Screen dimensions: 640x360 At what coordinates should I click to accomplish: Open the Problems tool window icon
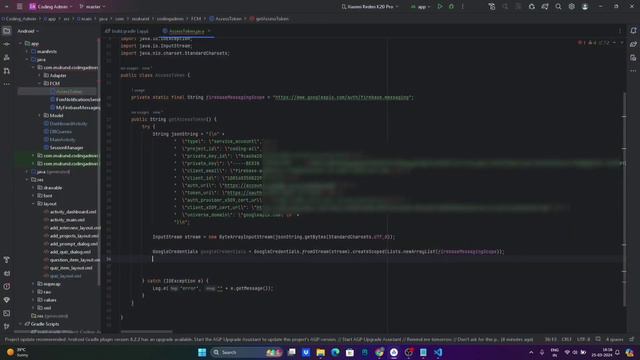tap(7, 287)
